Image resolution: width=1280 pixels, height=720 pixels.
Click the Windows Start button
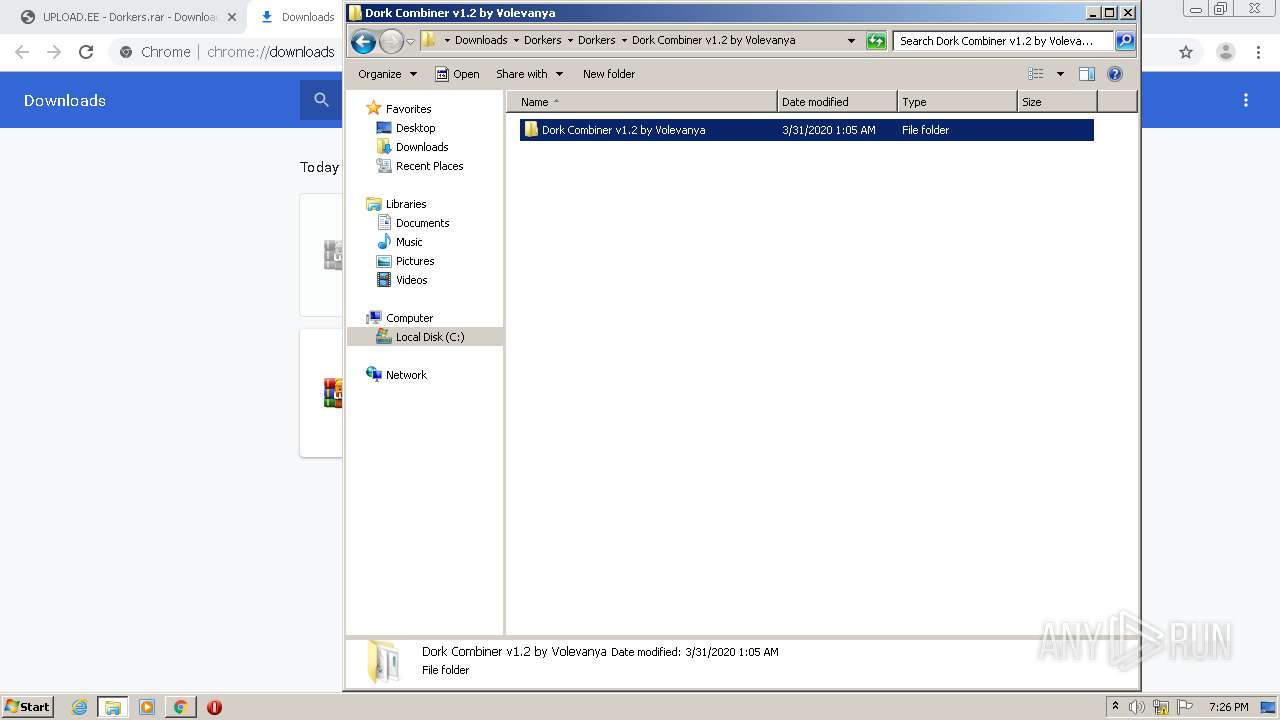pos(28,706)
